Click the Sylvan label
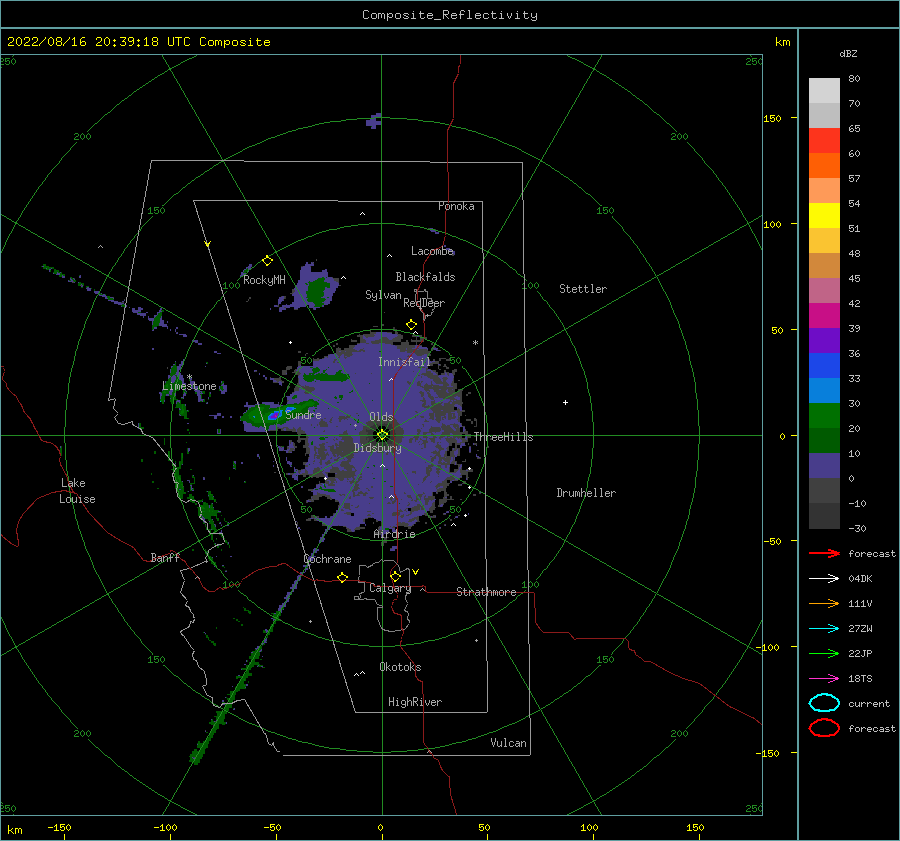This screenshot has height=841, width=900. [x=383, y=295]
